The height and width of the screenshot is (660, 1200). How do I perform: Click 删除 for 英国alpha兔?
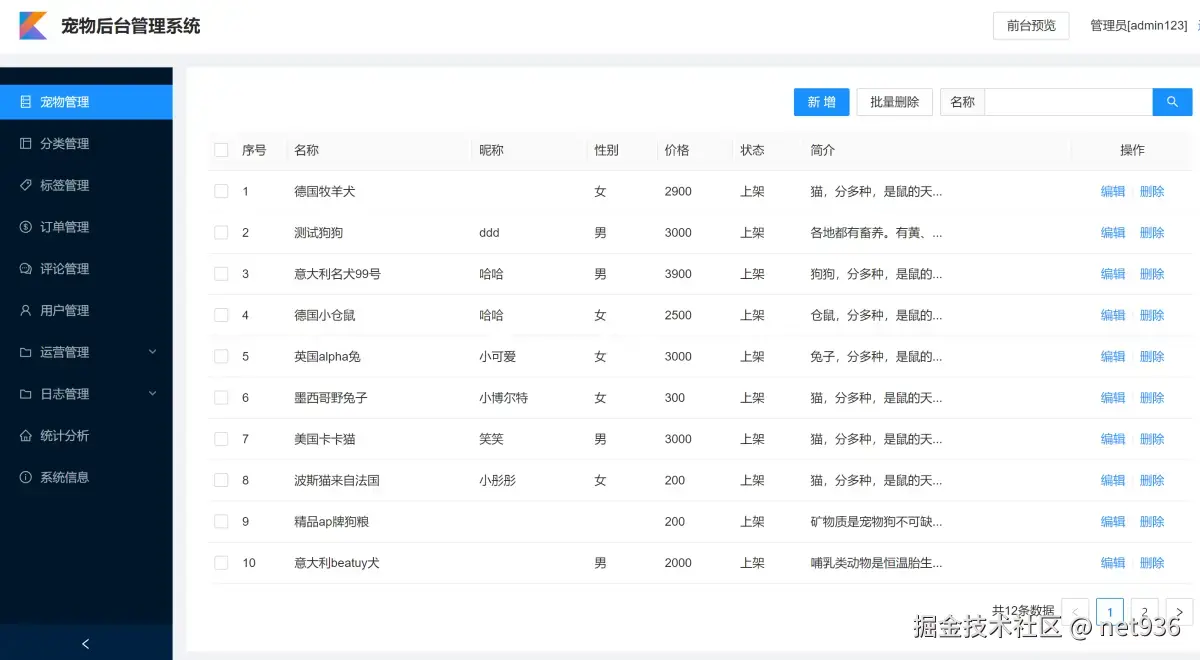coord(1152,356)
